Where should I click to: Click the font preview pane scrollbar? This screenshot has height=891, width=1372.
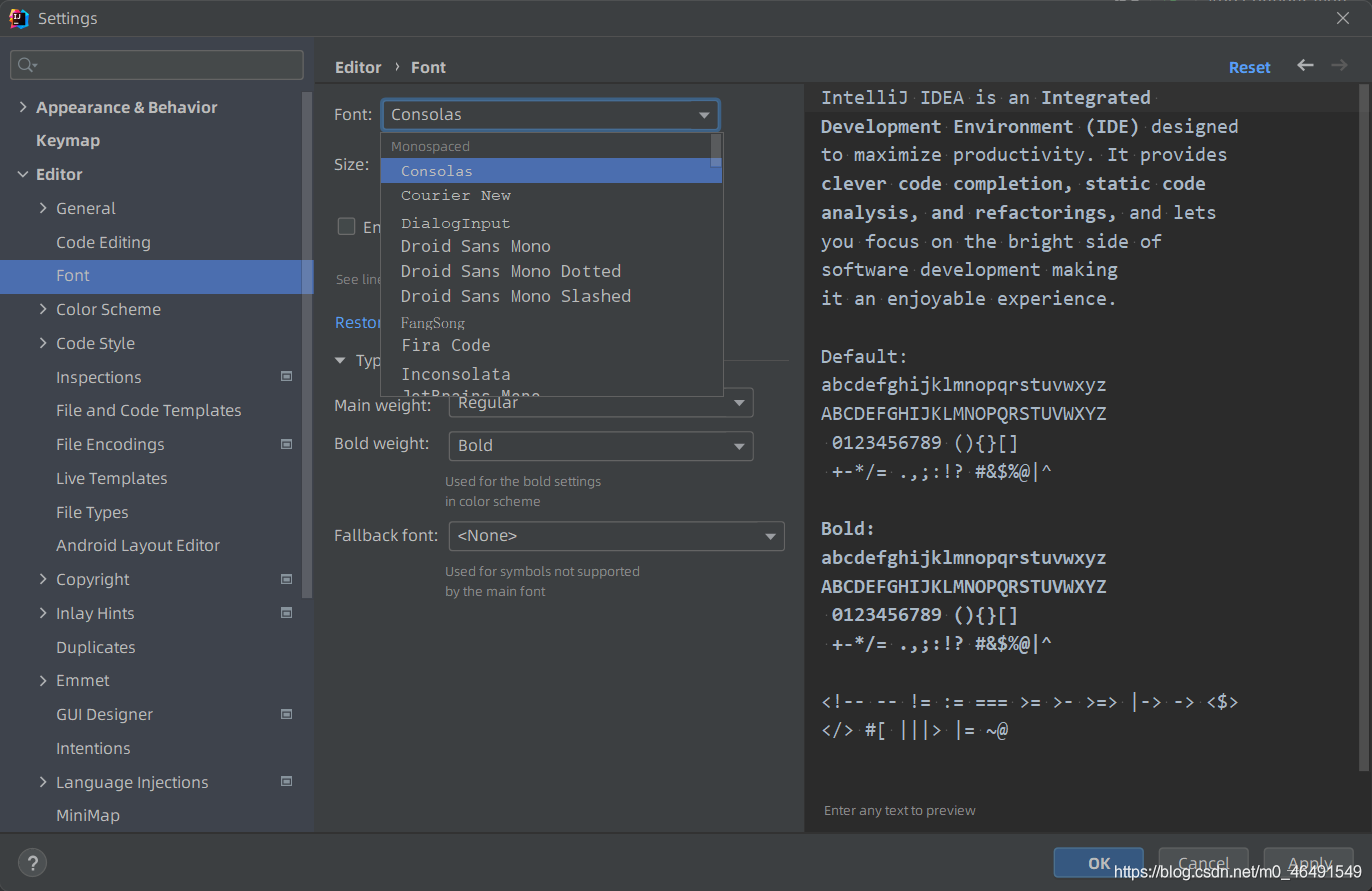tap(1365, 428)
